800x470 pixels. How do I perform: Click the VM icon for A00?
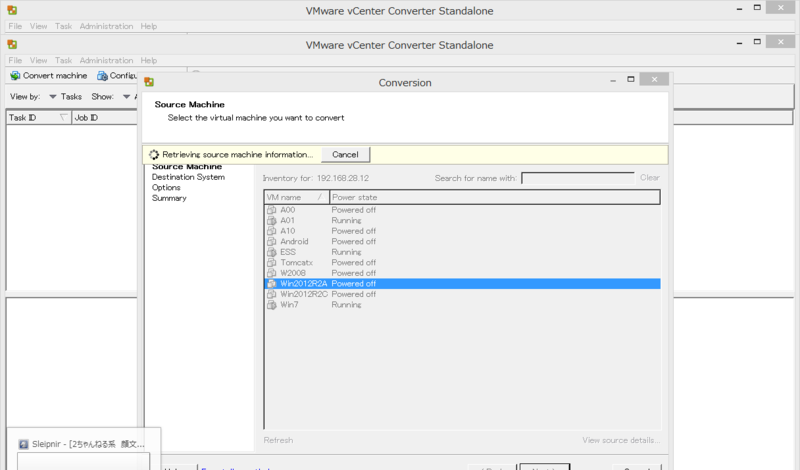coord(271,210)
